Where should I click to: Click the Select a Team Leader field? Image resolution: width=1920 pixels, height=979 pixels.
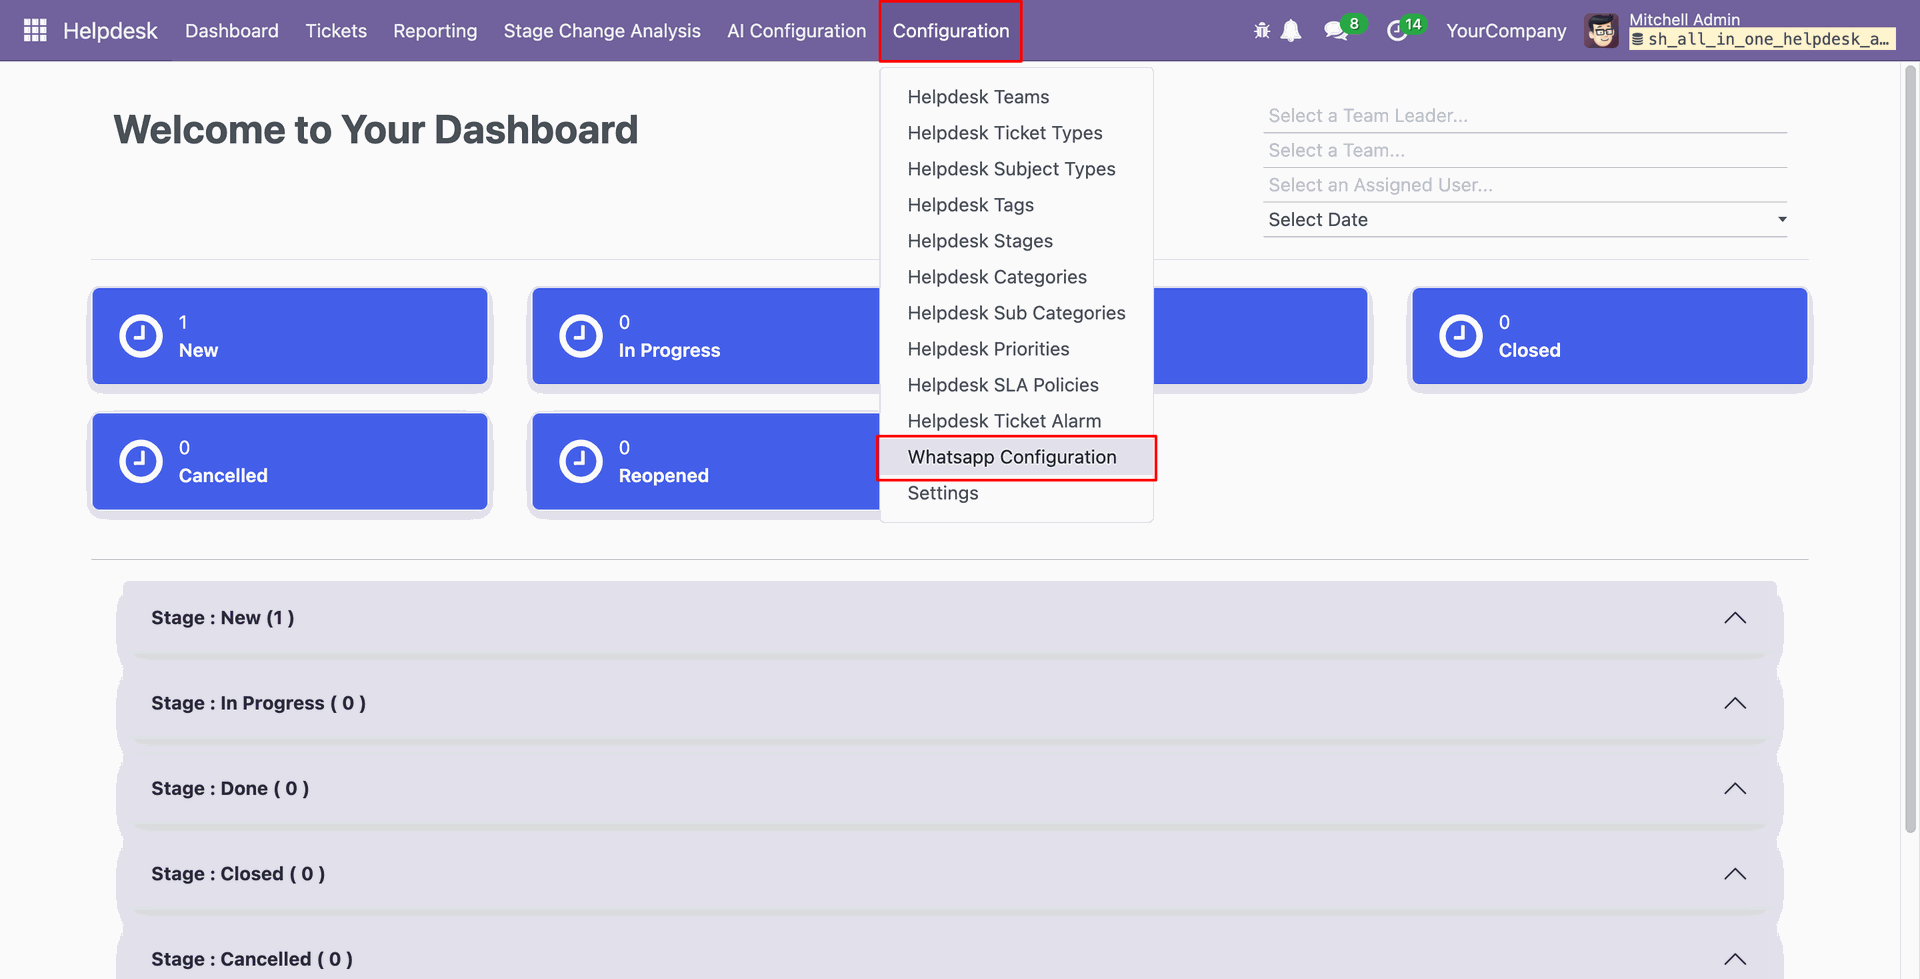coord(1525,116)
